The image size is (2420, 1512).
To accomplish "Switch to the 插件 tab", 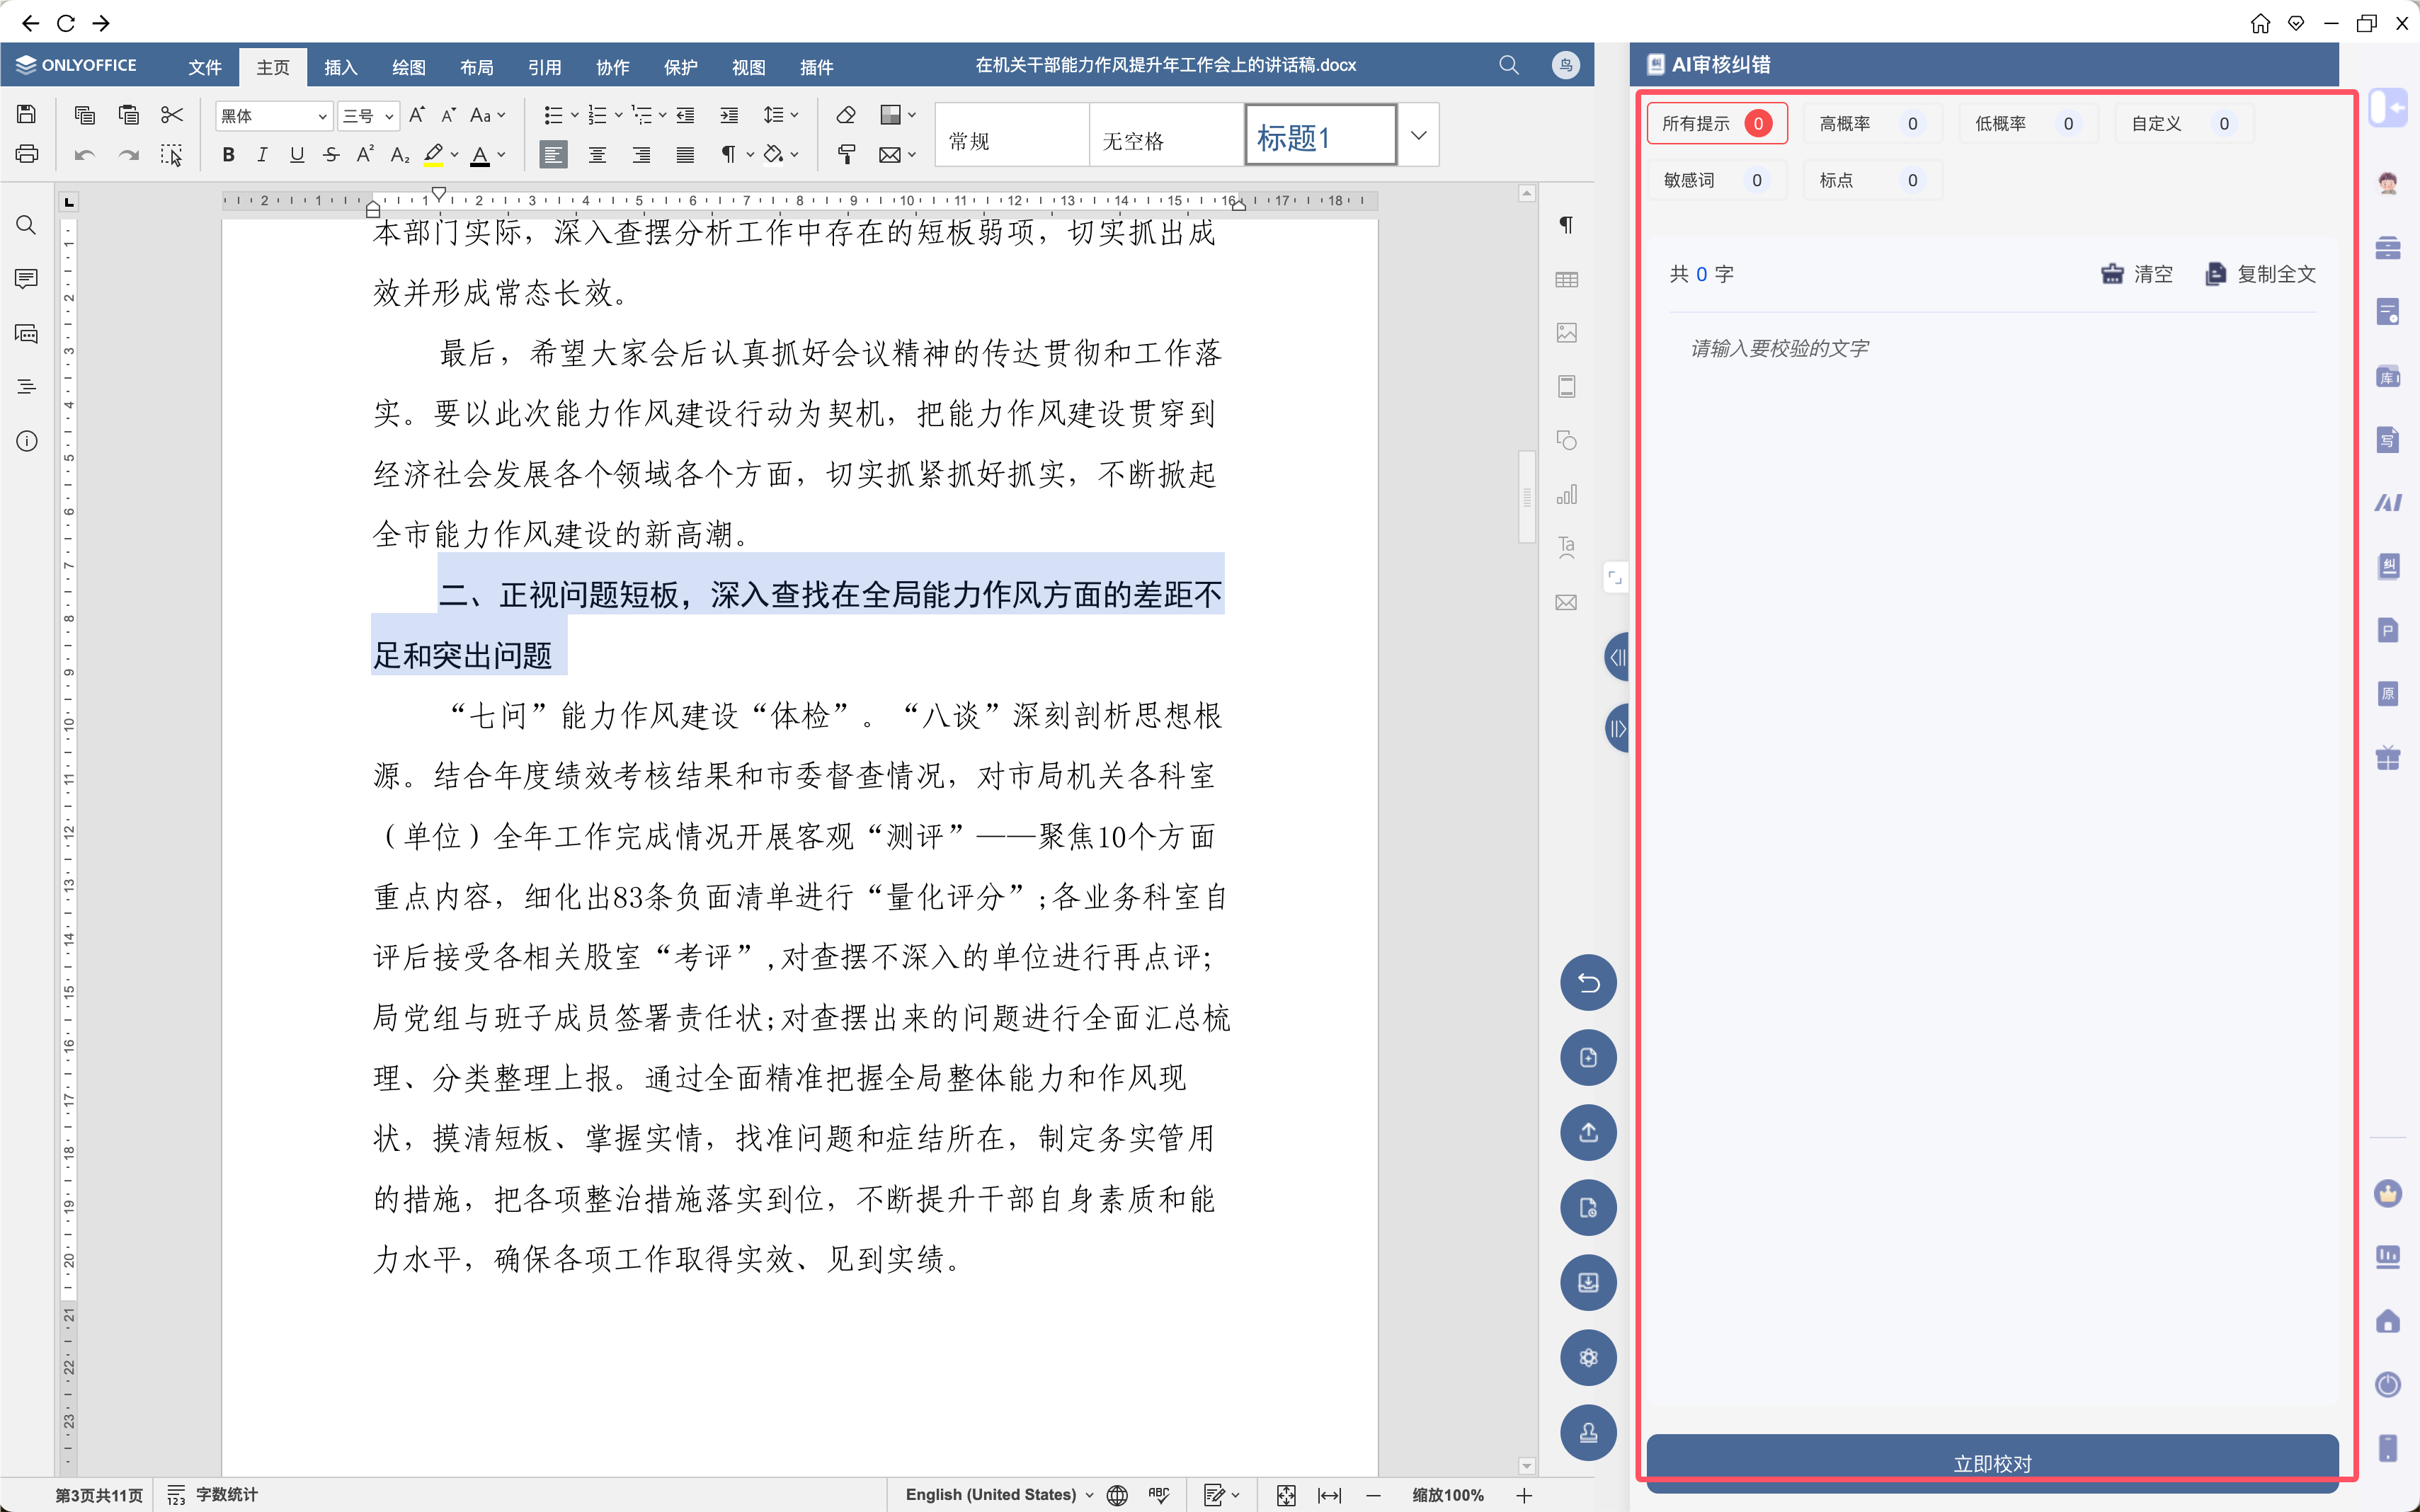I will tap(816, 67).
